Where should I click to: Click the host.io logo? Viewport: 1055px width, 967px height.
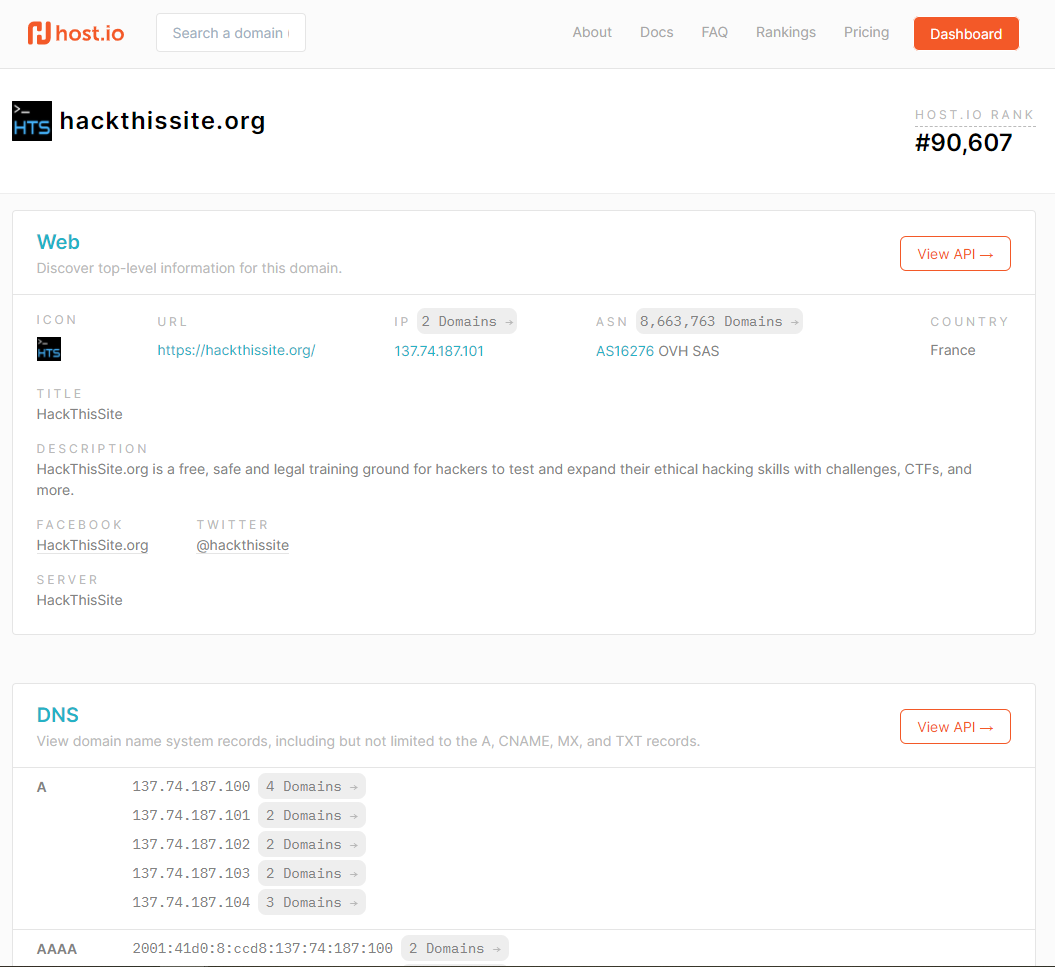[x=76, y=33]
